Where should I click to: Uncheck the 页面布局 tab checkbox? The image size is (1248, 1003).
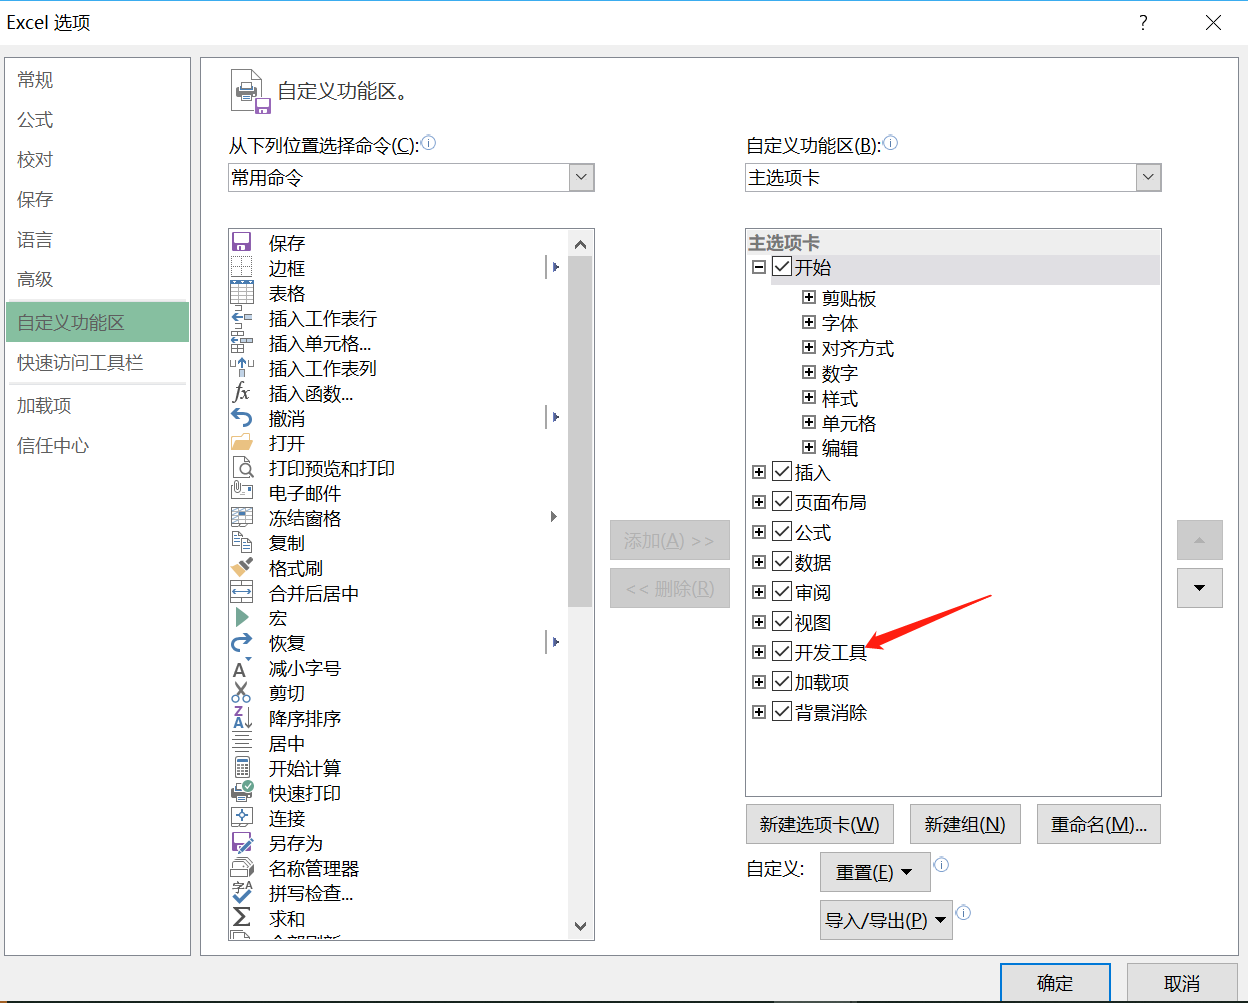point(782,502)
